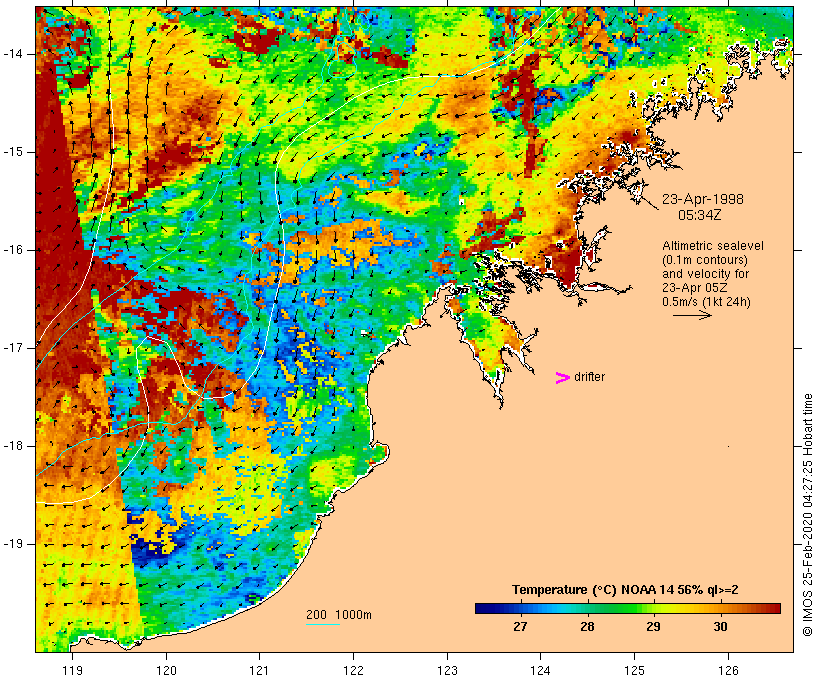The image size is (820, 680).
Task: Click the 30 value on the color scale
Action: point(721,627)
